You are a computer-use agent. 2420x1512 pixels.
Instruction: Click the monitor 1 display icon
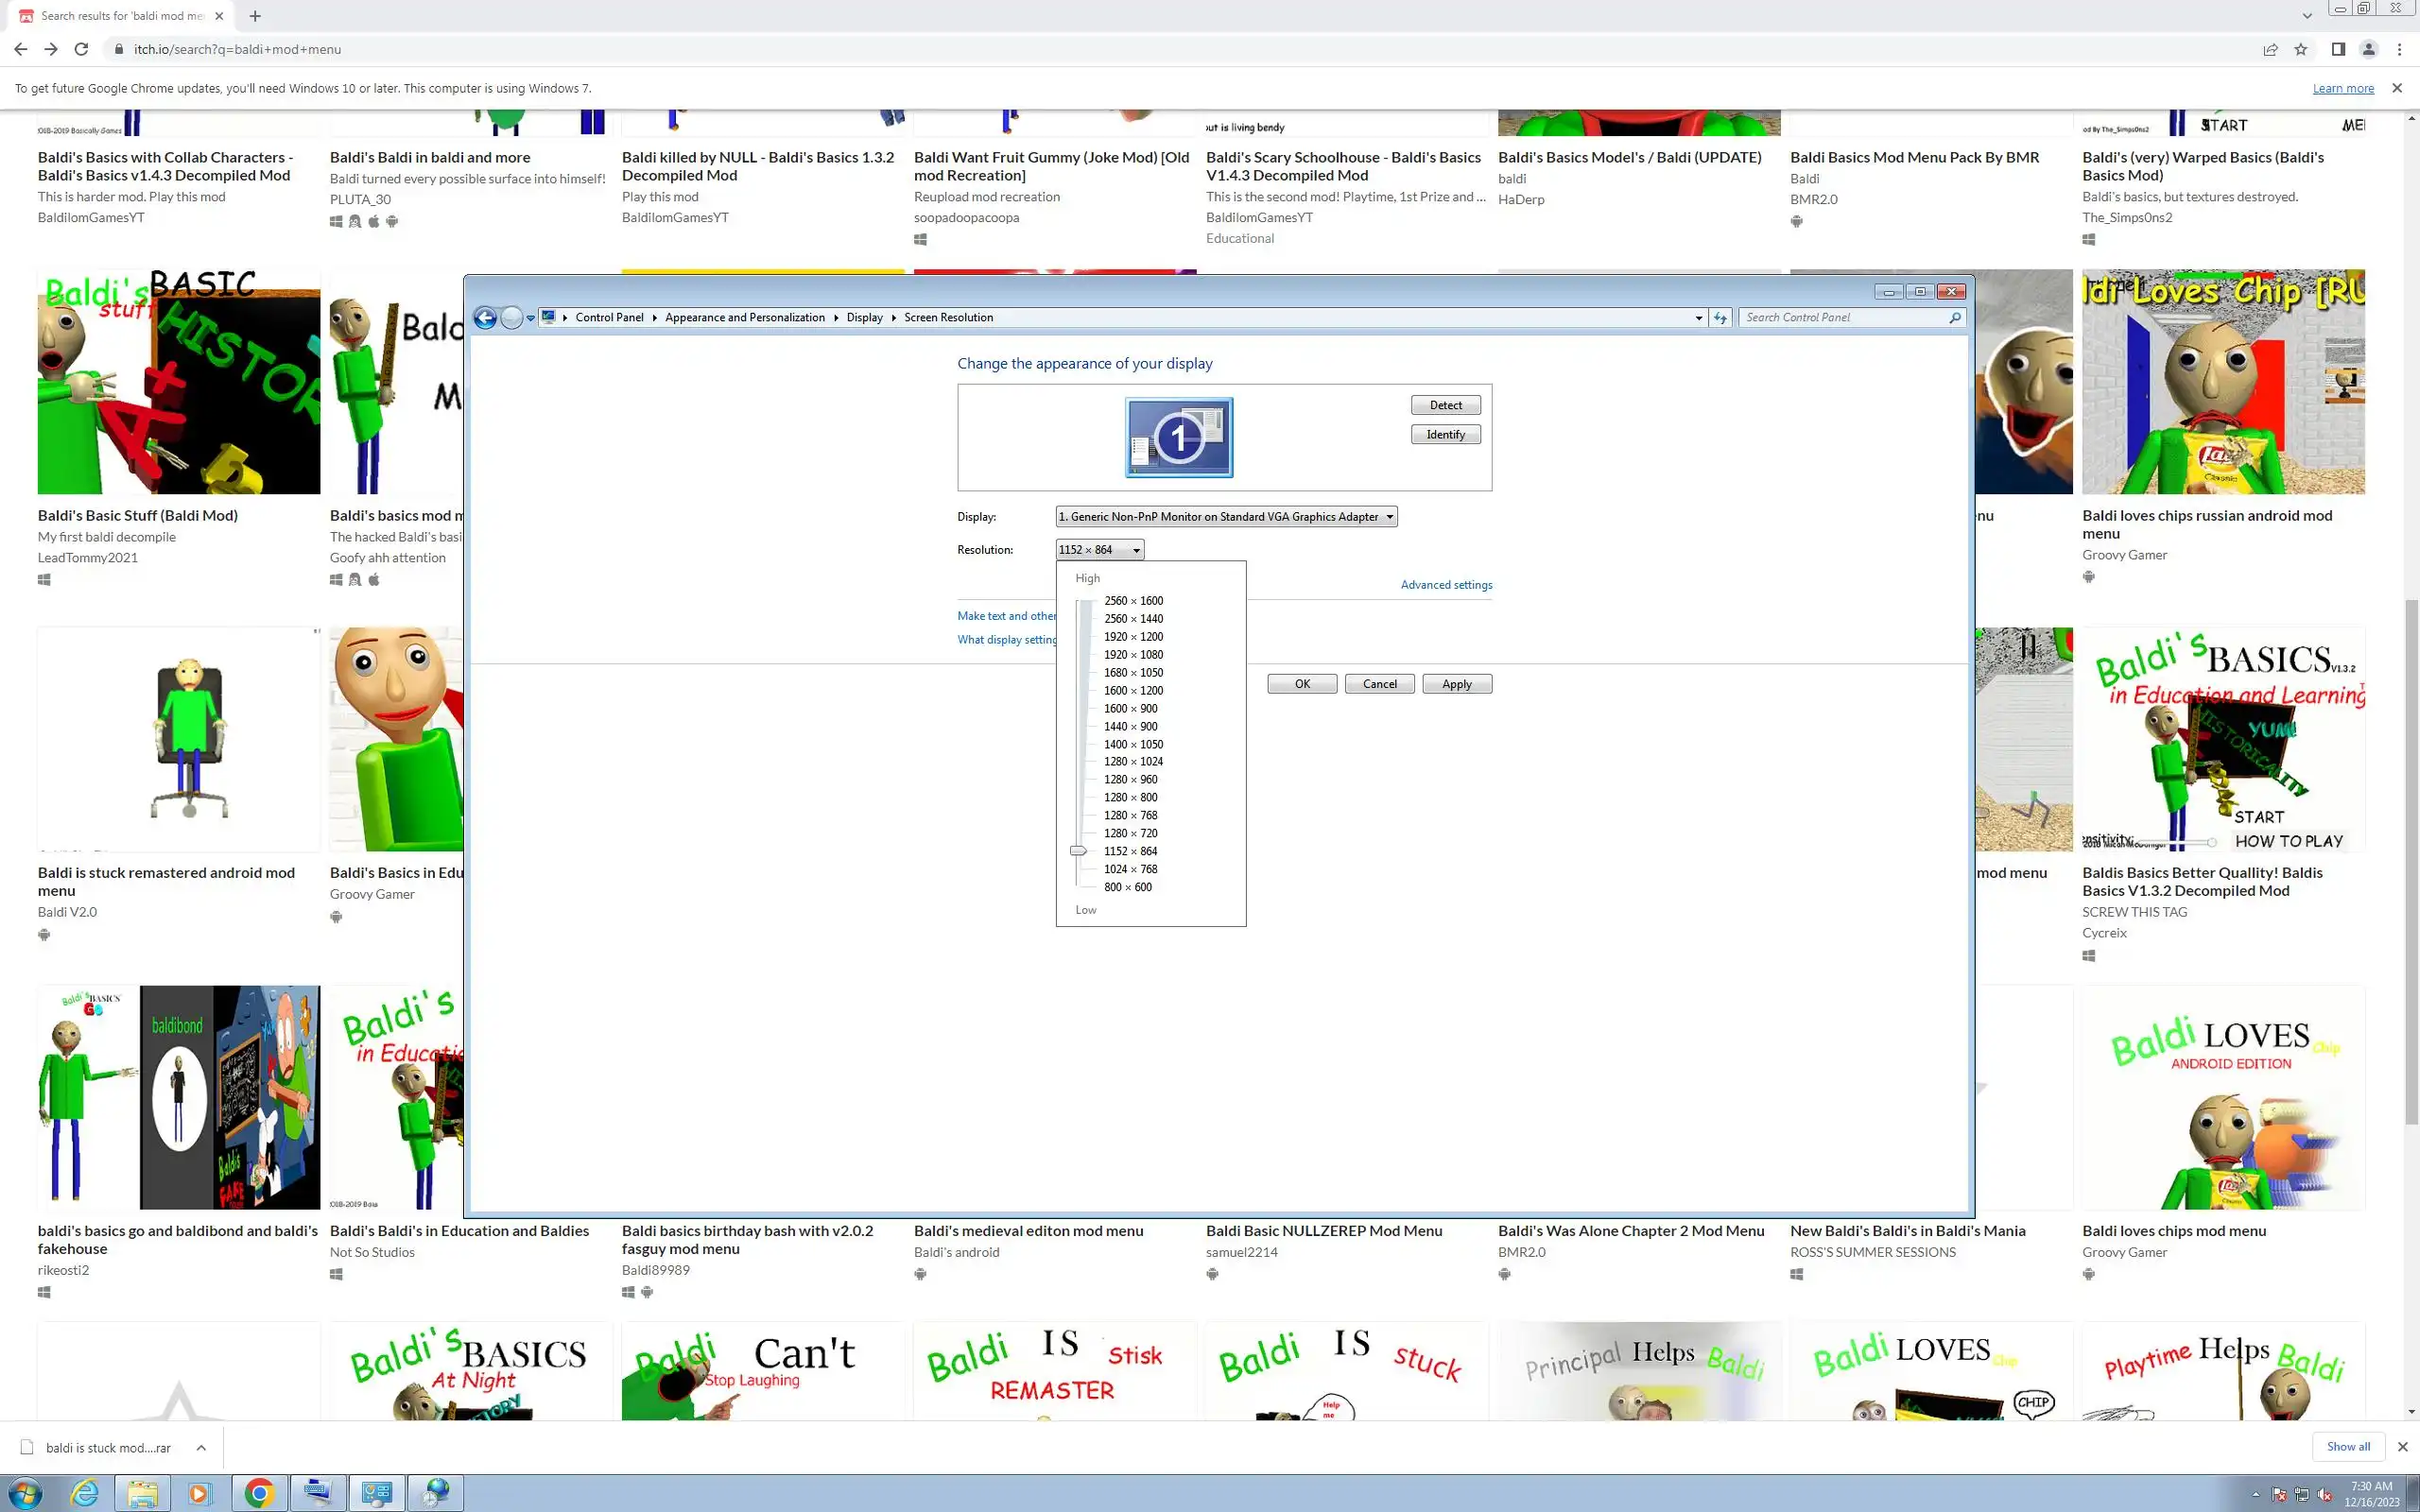click(x=1178, y=437)
